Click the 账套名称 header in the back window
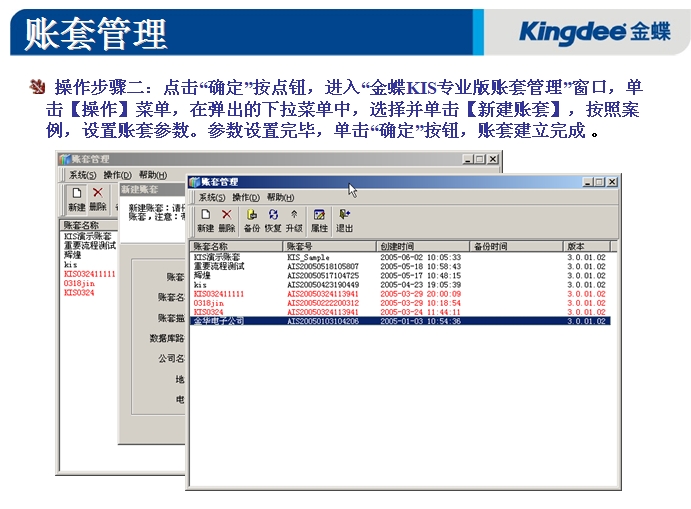 coord(89,225)
